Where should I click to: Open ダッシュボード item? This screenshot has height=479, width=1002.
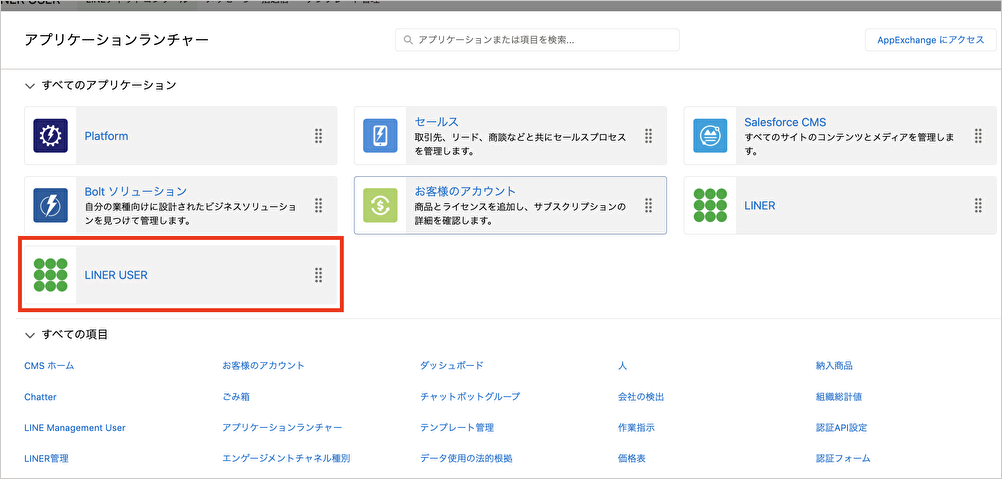(452, 366)
